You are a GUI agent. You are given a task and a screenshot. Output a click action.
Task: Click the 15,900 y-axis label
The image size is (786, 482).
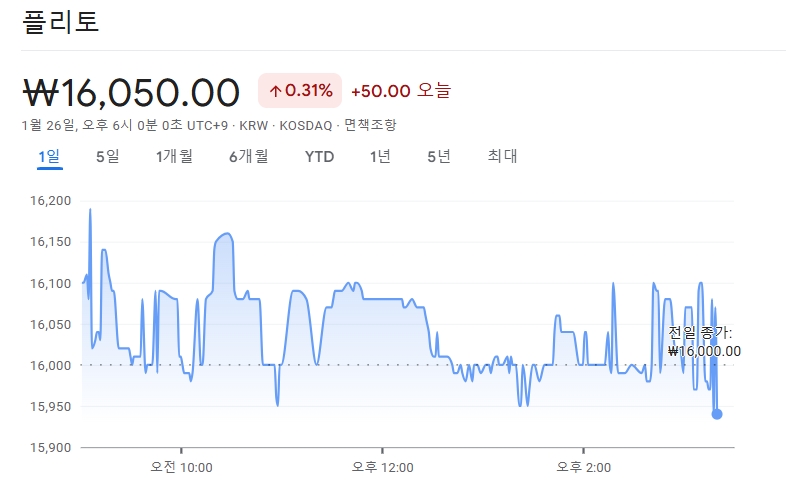(51, 447)
